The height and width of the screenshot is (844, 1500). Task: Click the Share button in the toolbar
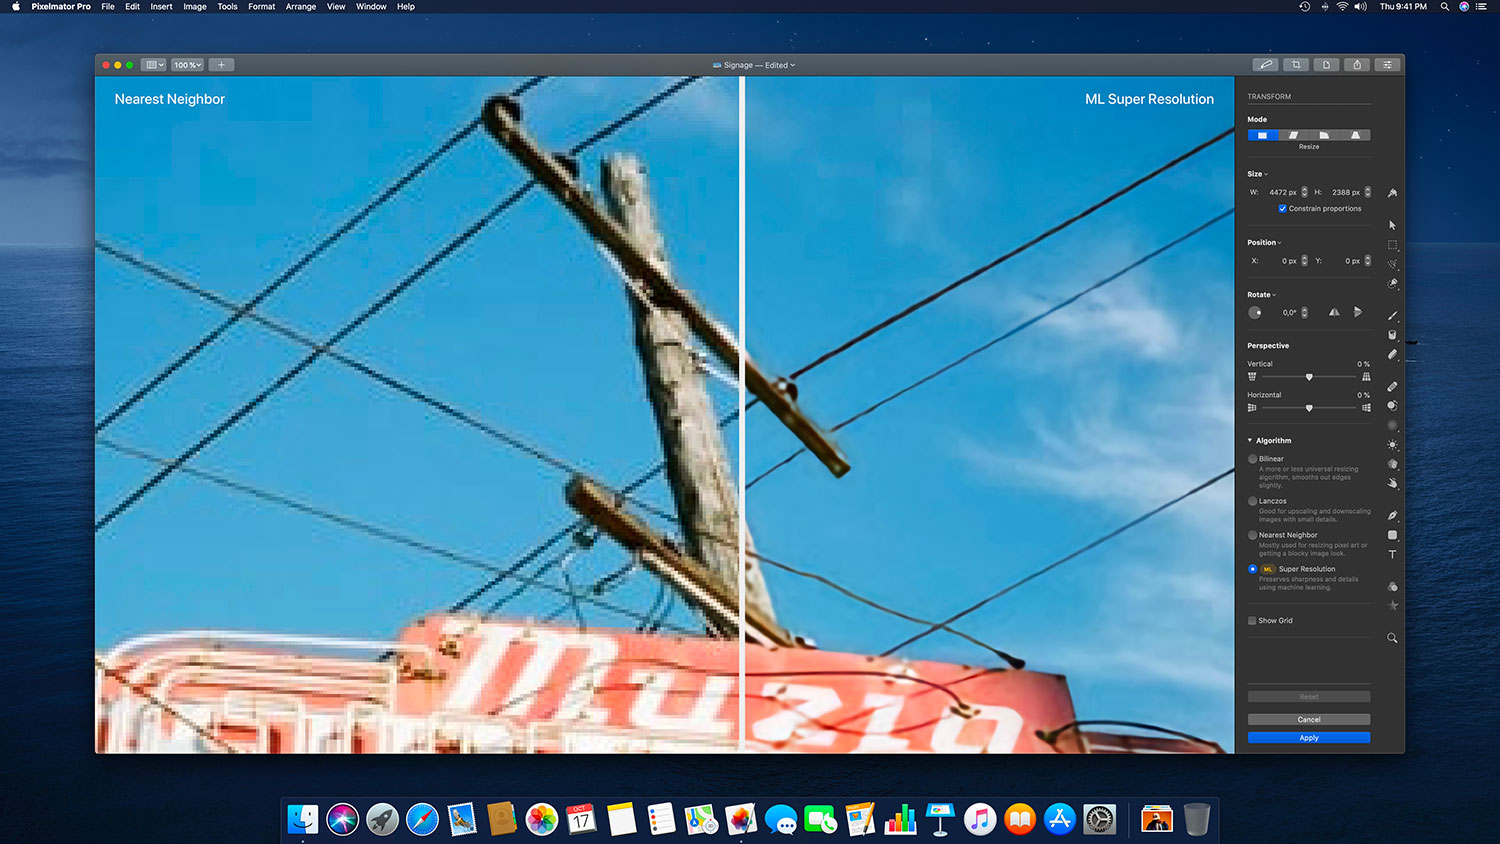point(1357,65)
